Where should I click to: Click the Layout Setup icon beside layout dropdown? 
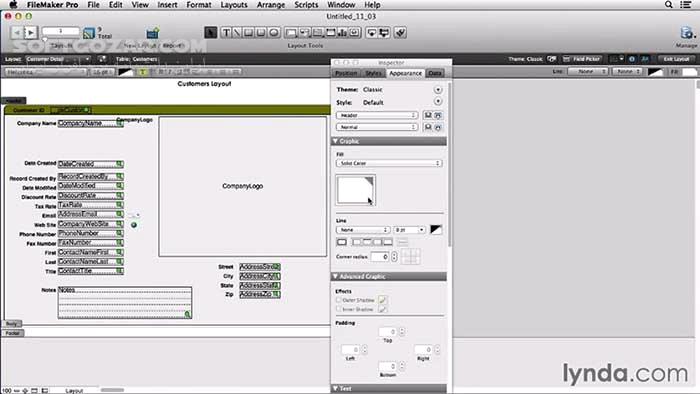(102, 59)
